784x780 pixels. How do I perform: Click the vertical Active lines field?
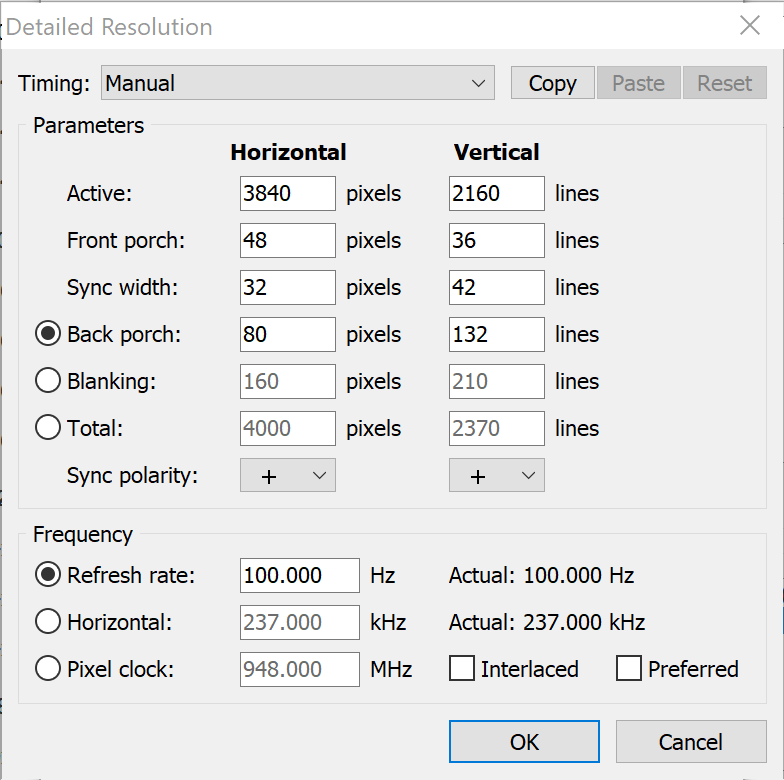(x=497, y=193)
